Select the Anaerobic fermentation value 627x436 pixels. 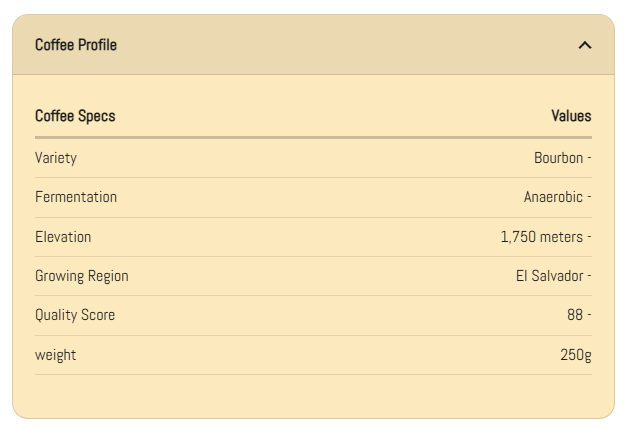553,197
